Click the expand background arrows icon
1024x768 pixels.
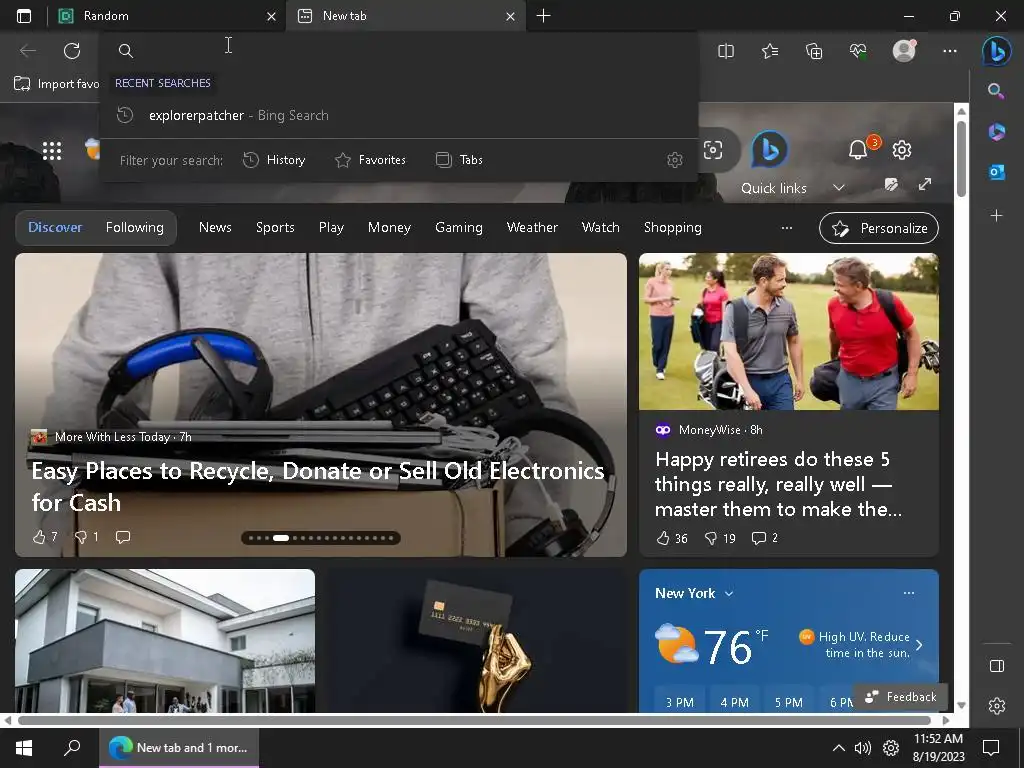(925, 184)
